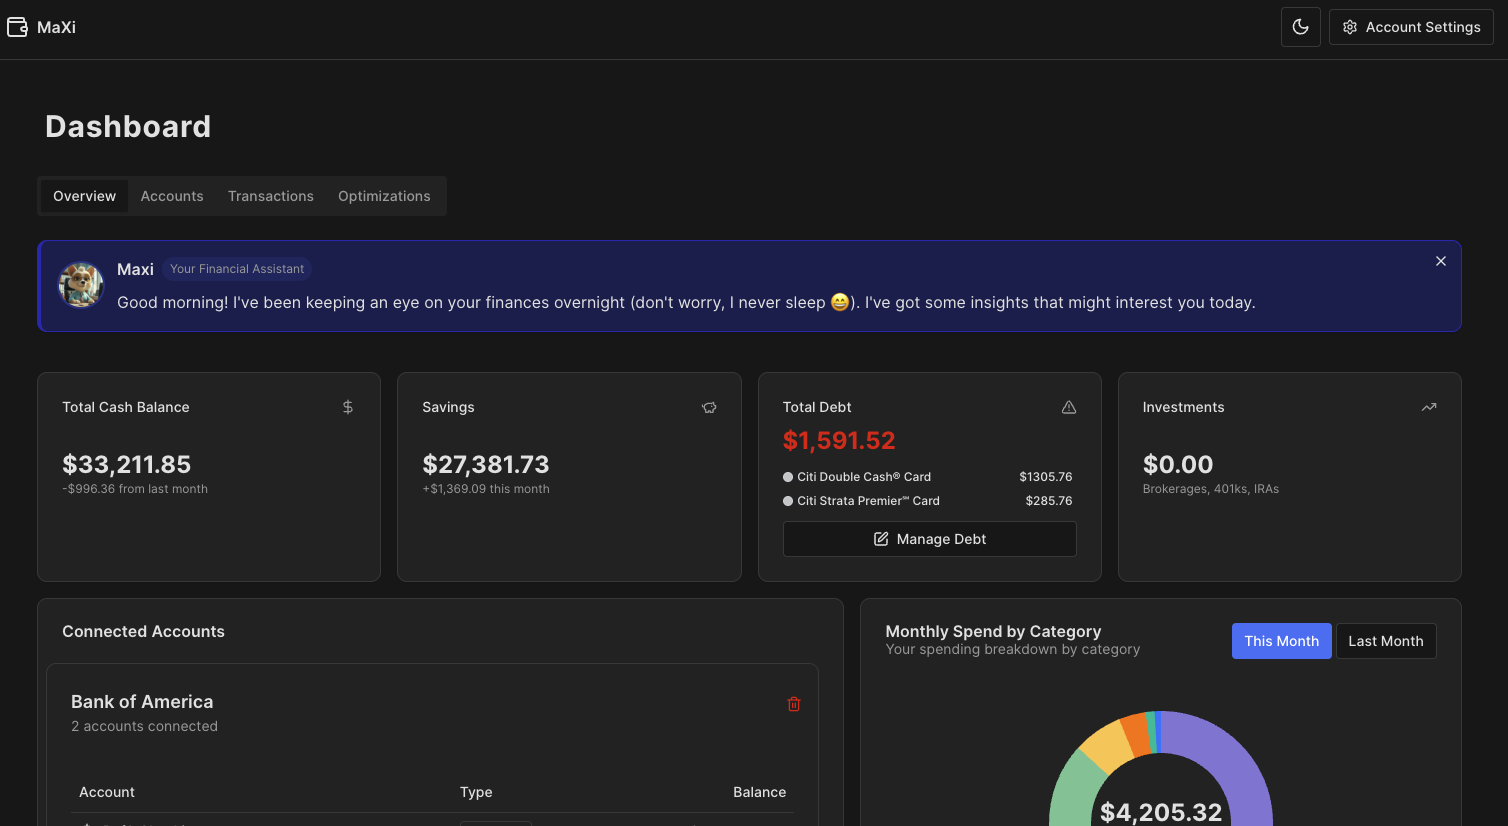
Task: Click the $4,205.32 chart total
Action: click(x=1161, y=812)
